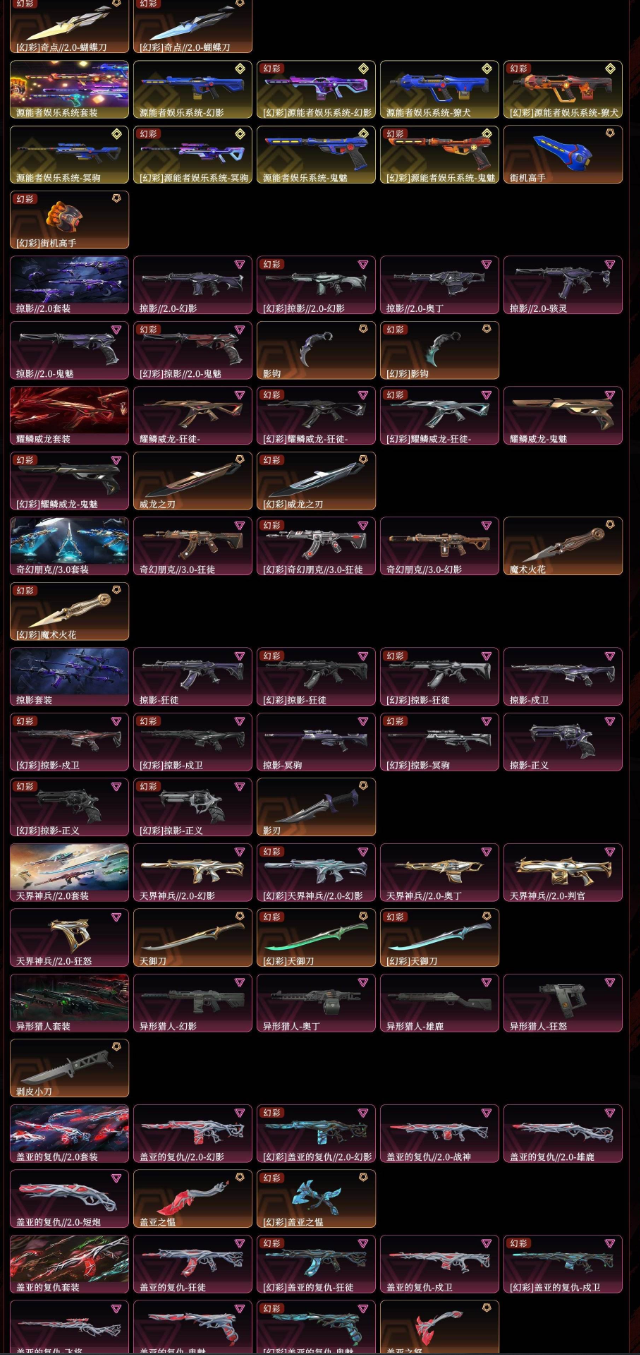Viewport: 640px width, 1355px height.
Task: Select the 异形猎人-狂怒 pistol card
Action: [x=563, y=1003]
